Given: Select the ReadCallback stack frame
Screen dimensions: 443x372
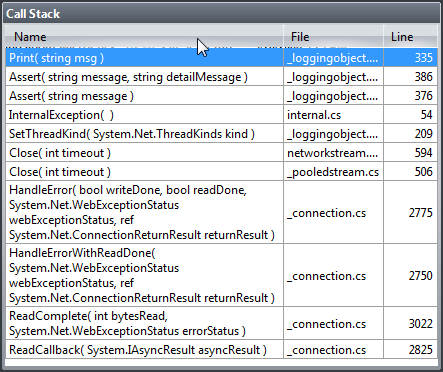Looking at the screenshot, I should point(221,350).
